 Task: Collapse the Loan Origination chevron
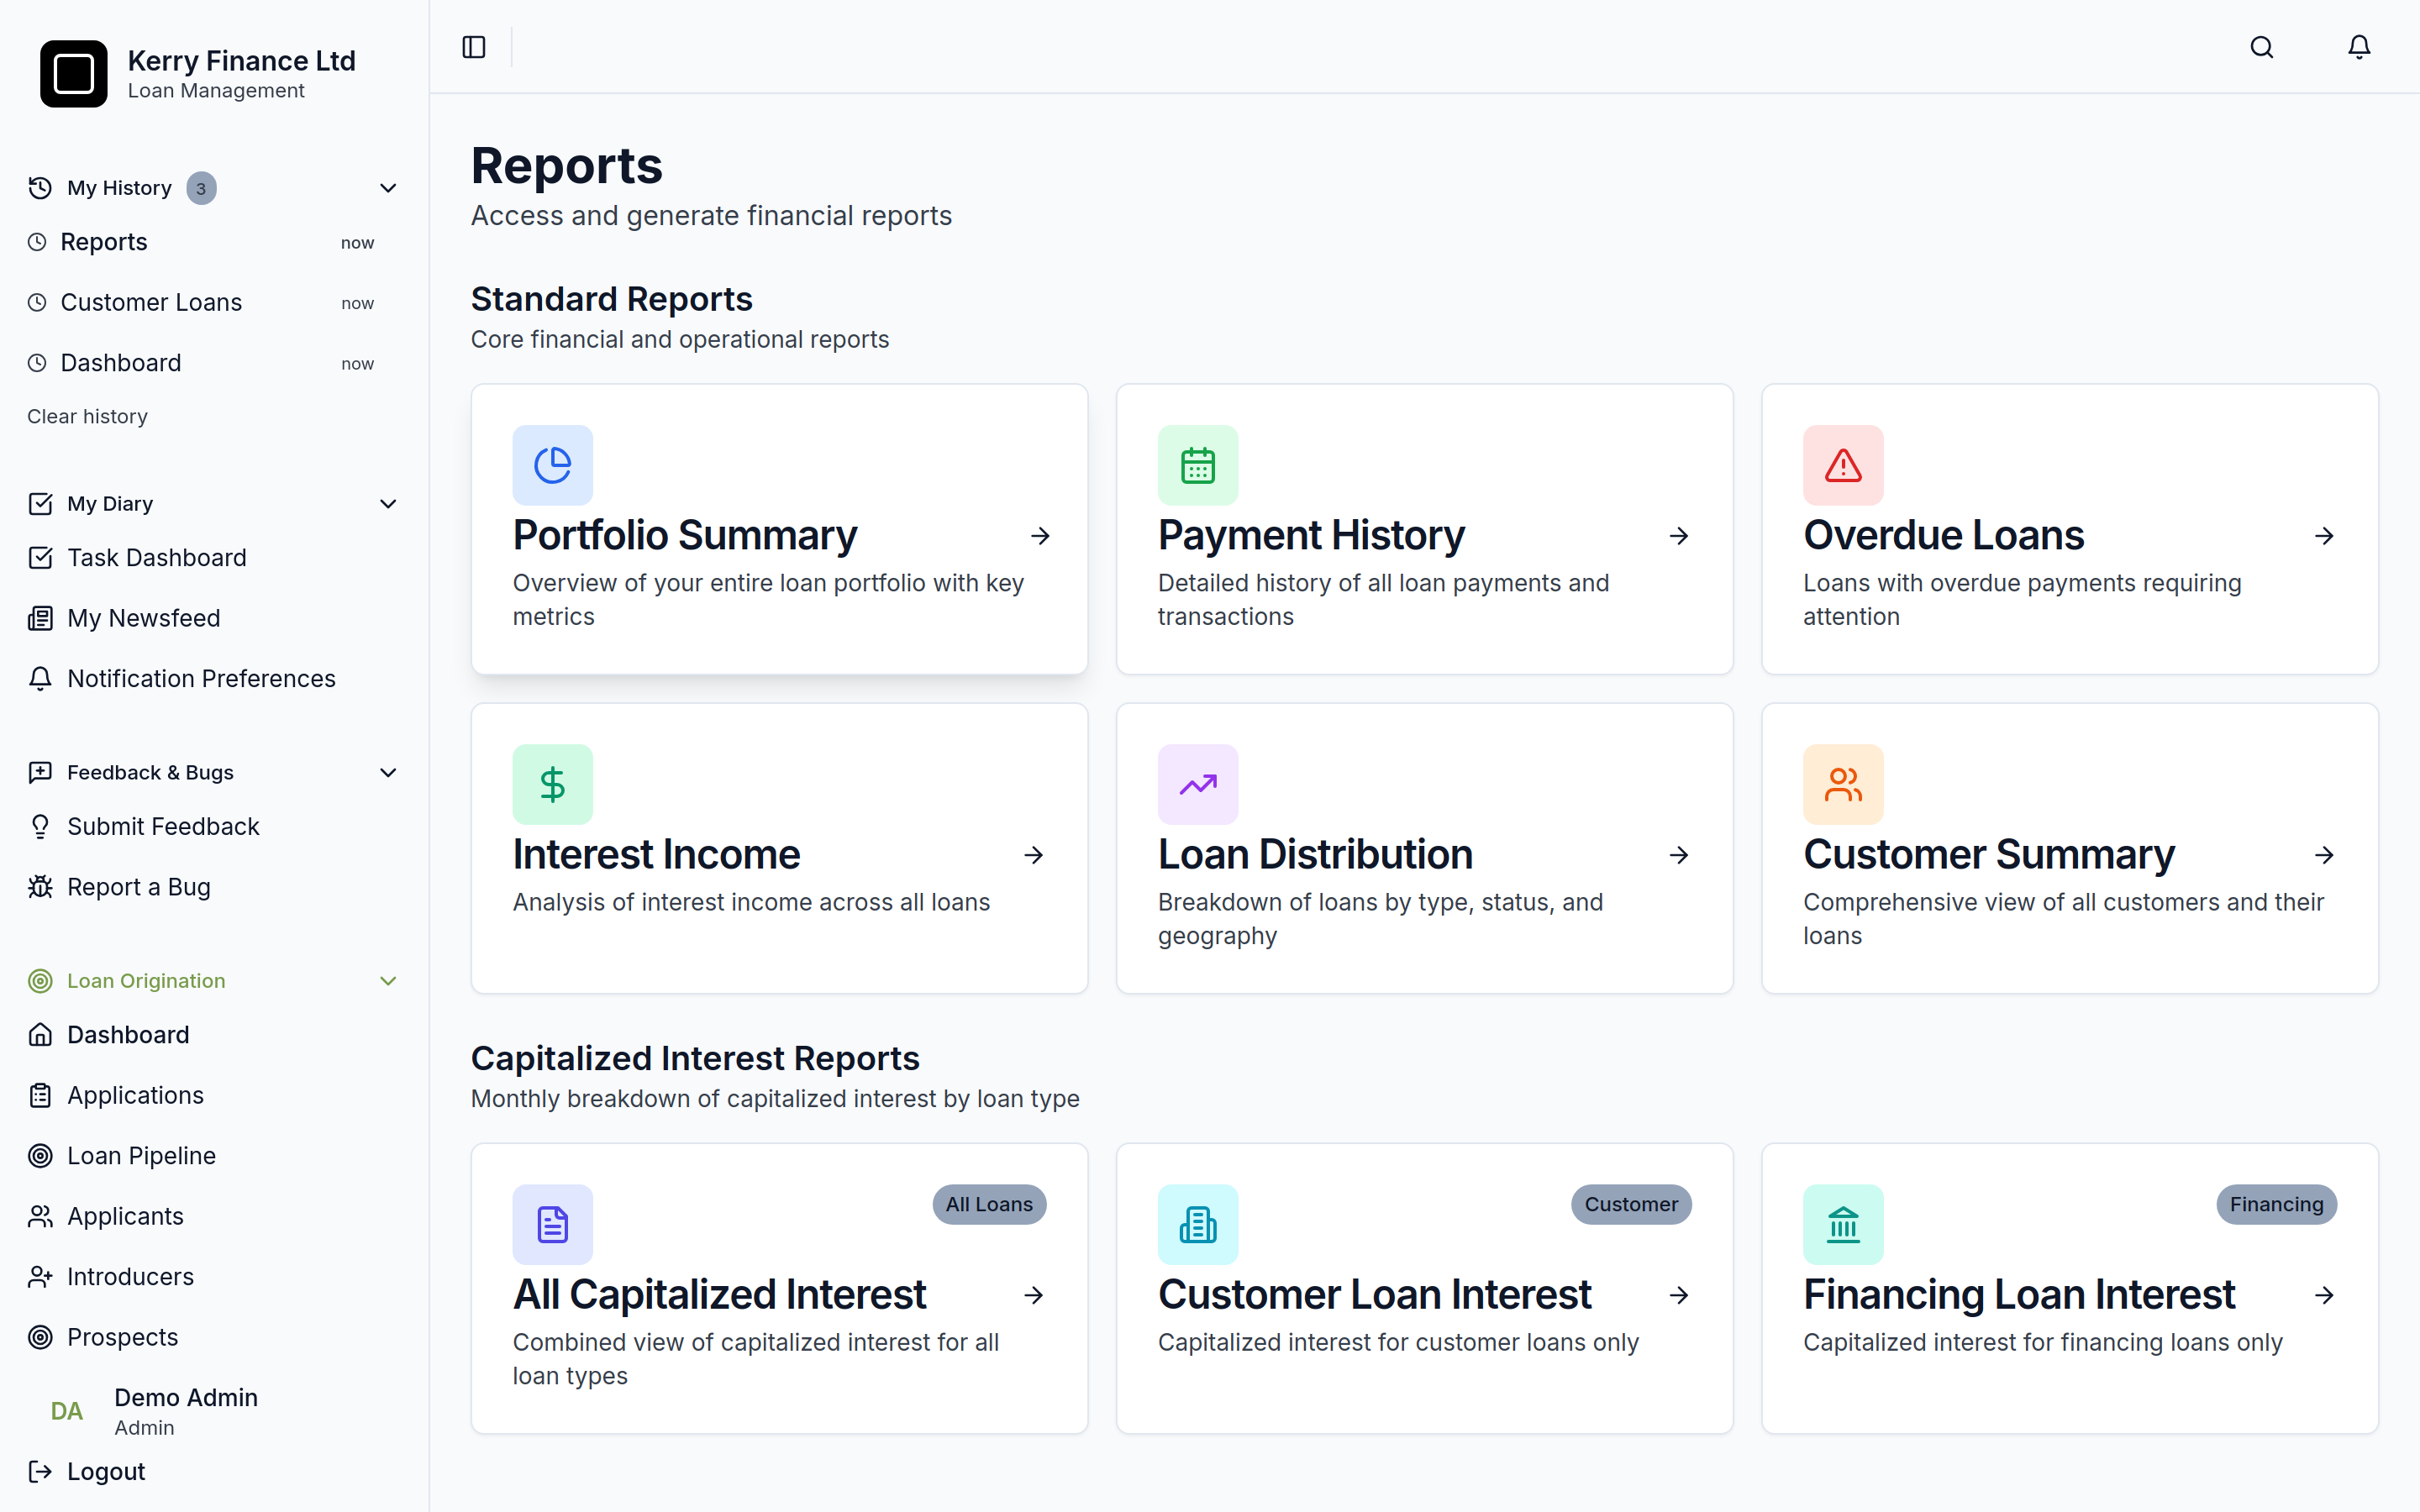click(x=388, y=981)
